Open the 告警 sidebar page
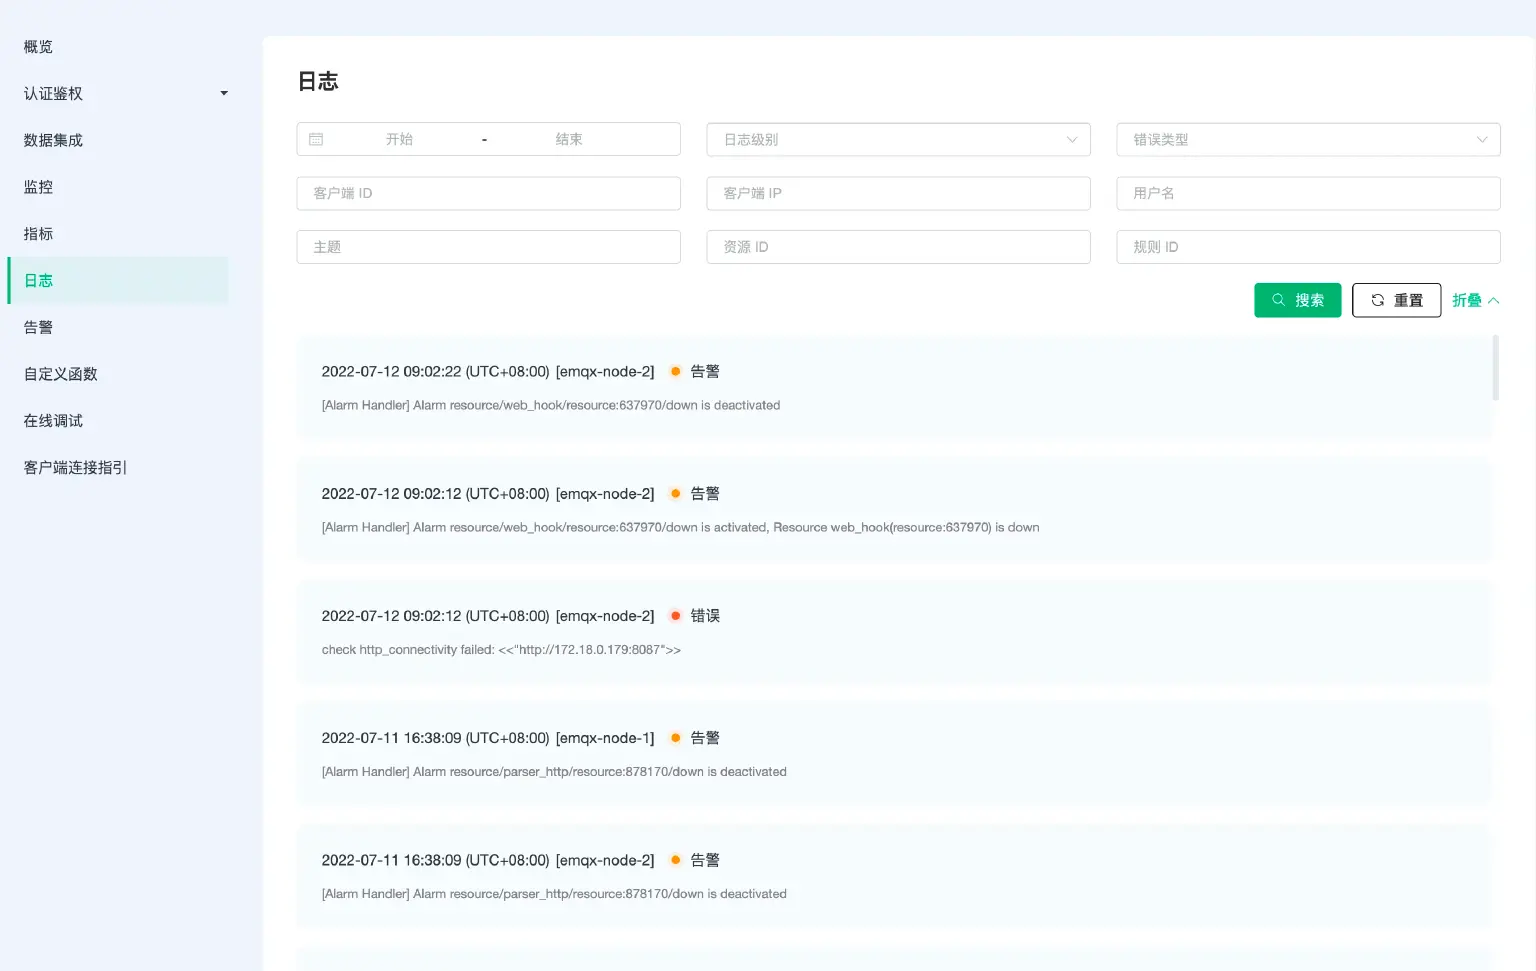The height and width of the screenshot is (971, 1536). 39,327
